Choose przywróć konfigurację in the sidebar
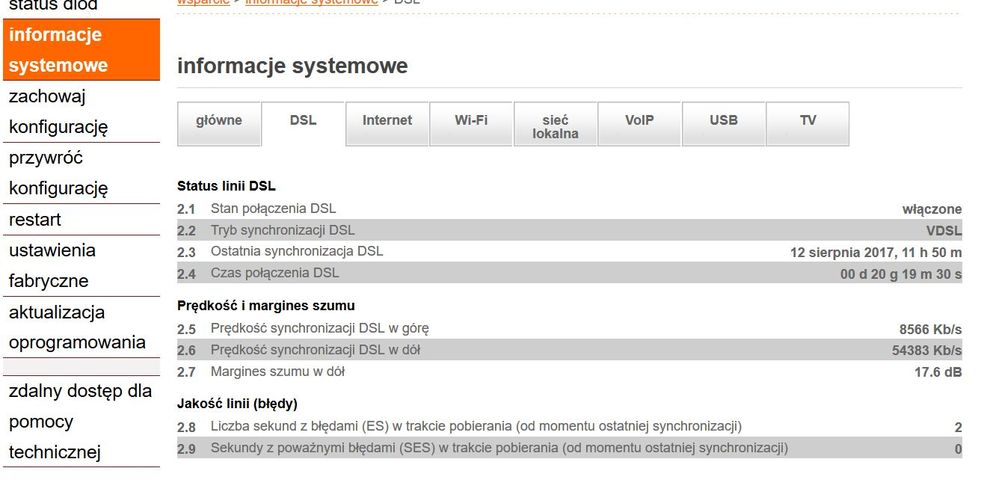The height and width of the screenshot is (503, 999). pyautogui.click(x=58, y=173)
